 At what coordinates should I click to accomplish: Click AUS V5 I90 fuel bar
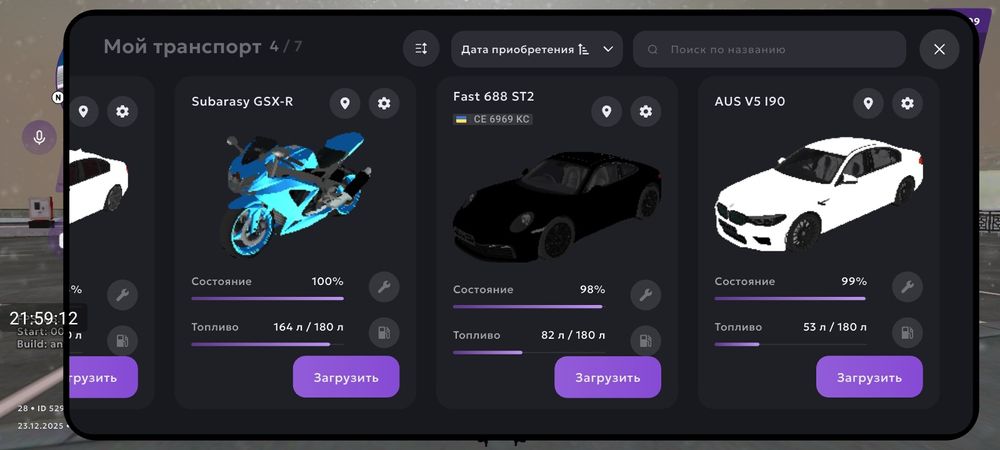click(x=790, y=344)
